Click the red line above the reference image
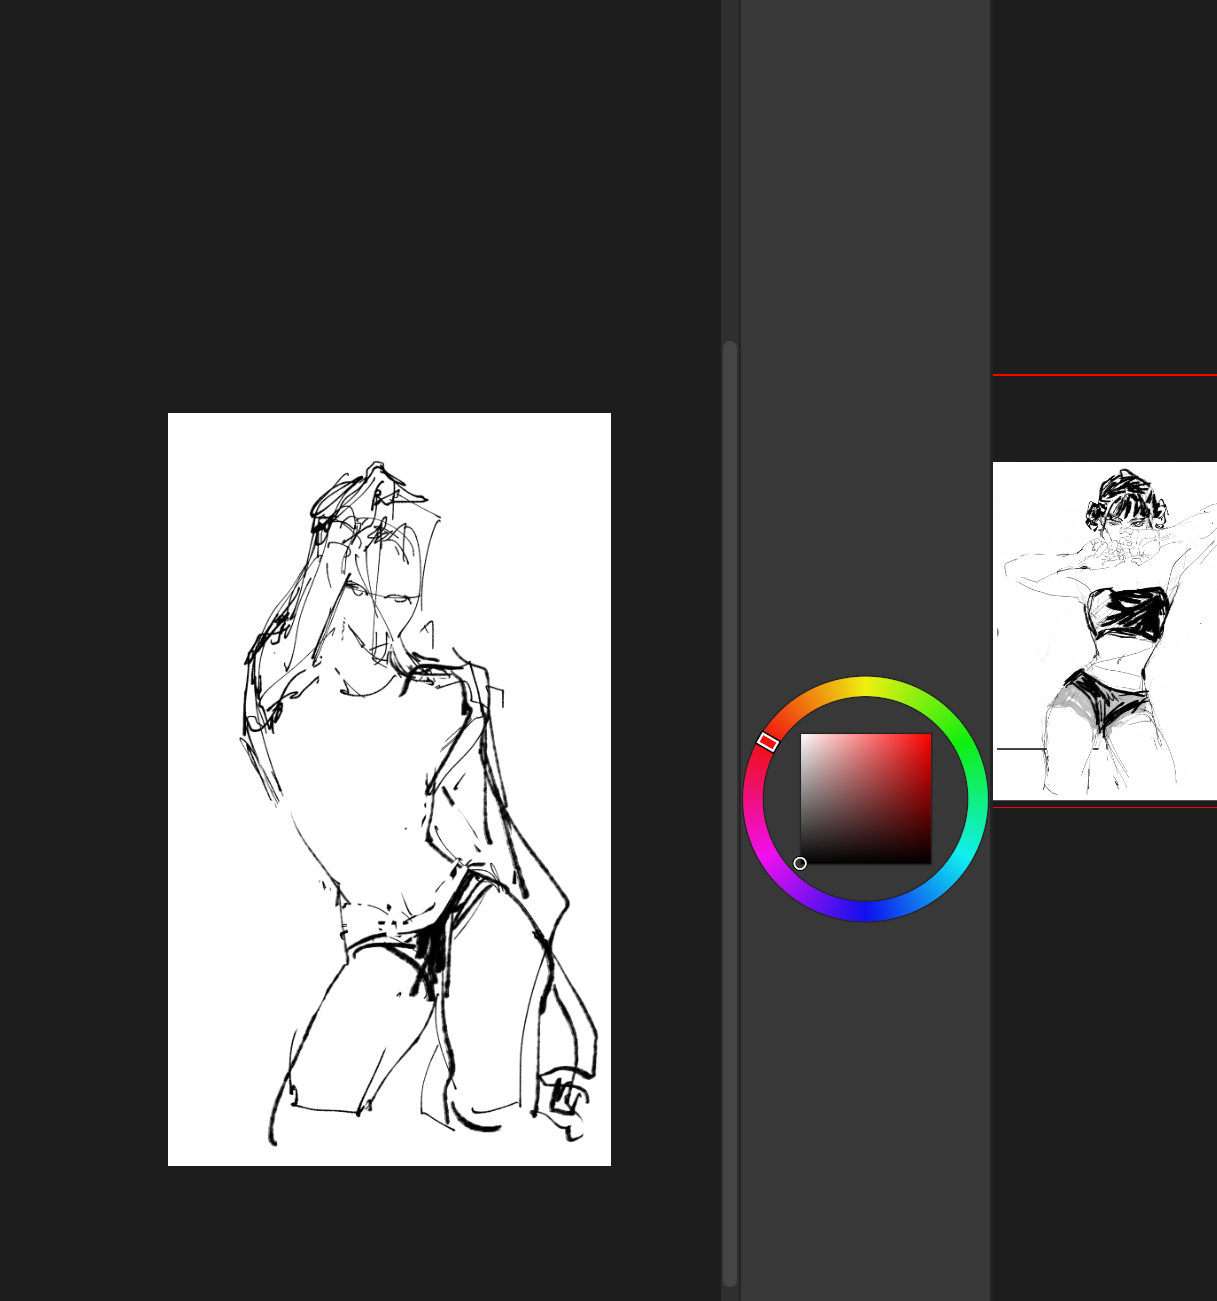1217x1301 pixels. (1105, 375)
